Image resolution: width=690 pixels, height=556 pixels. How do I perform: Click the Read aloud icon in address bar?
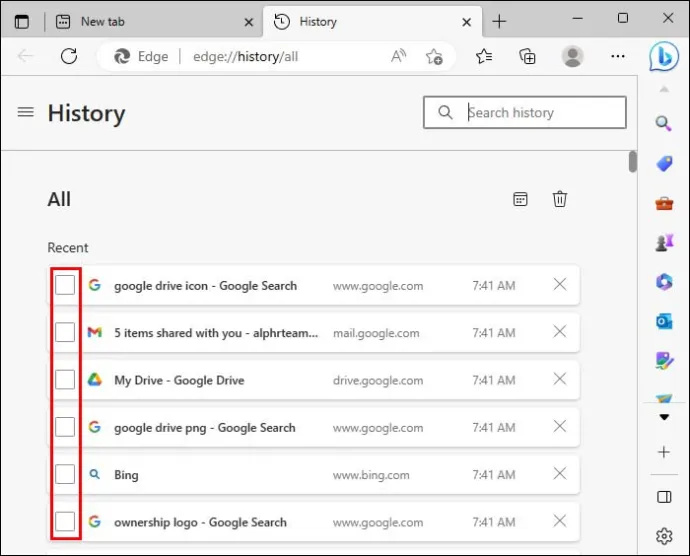pyautogui.click(x=398, y=56)
